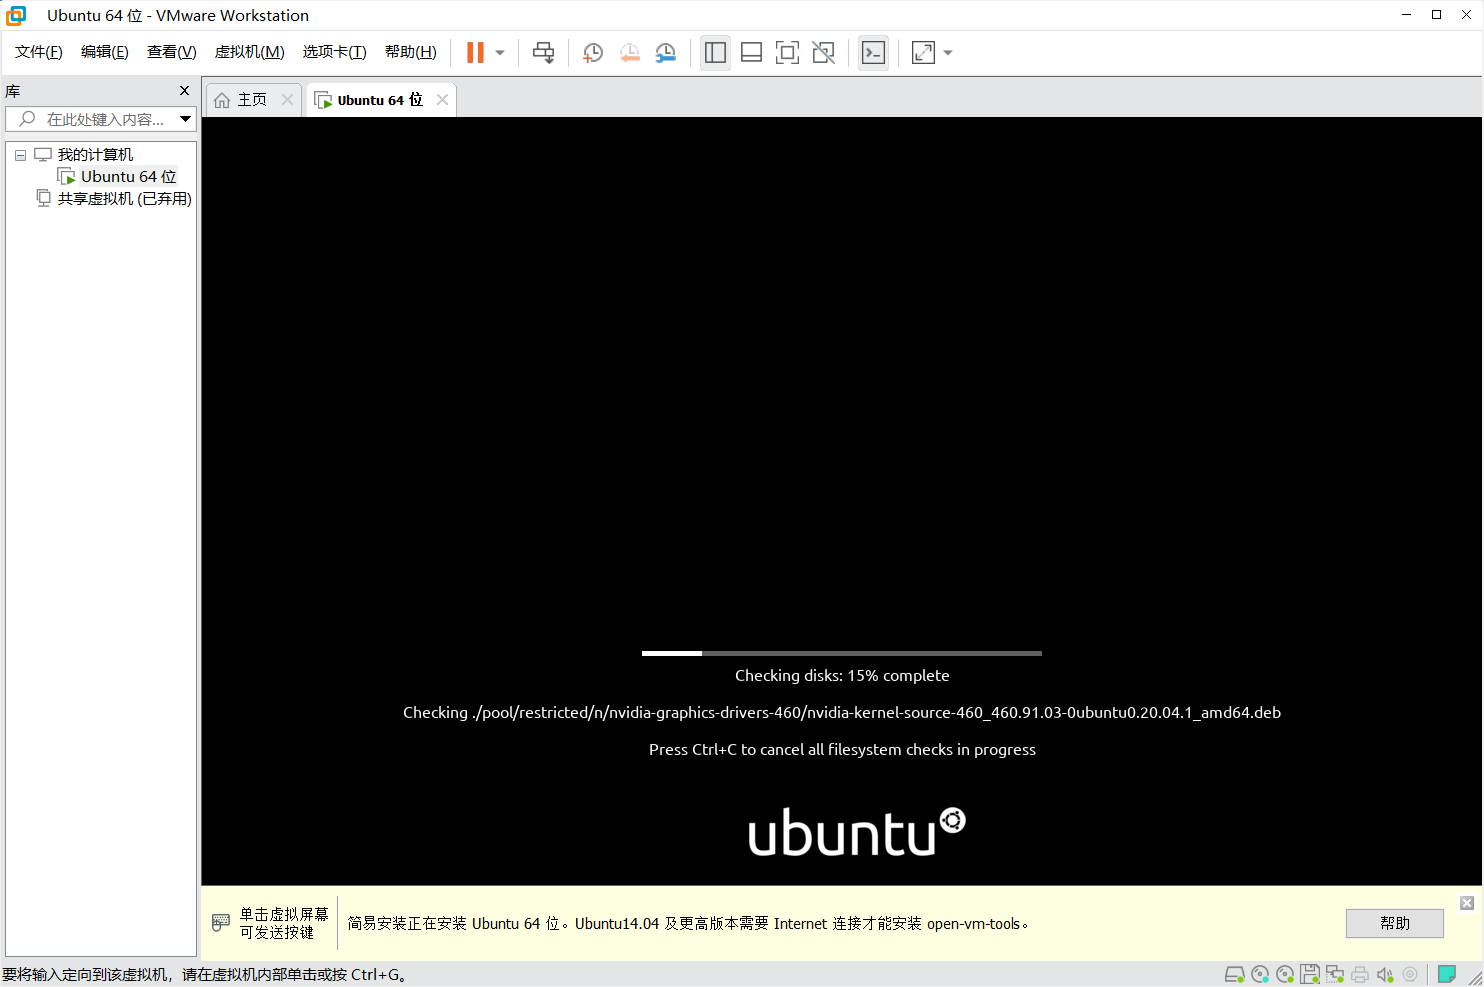Open the stretch mode dropdown arrow
Image resolution: width=1484 pixels, height=987 pixels.
tap(947, 52)
